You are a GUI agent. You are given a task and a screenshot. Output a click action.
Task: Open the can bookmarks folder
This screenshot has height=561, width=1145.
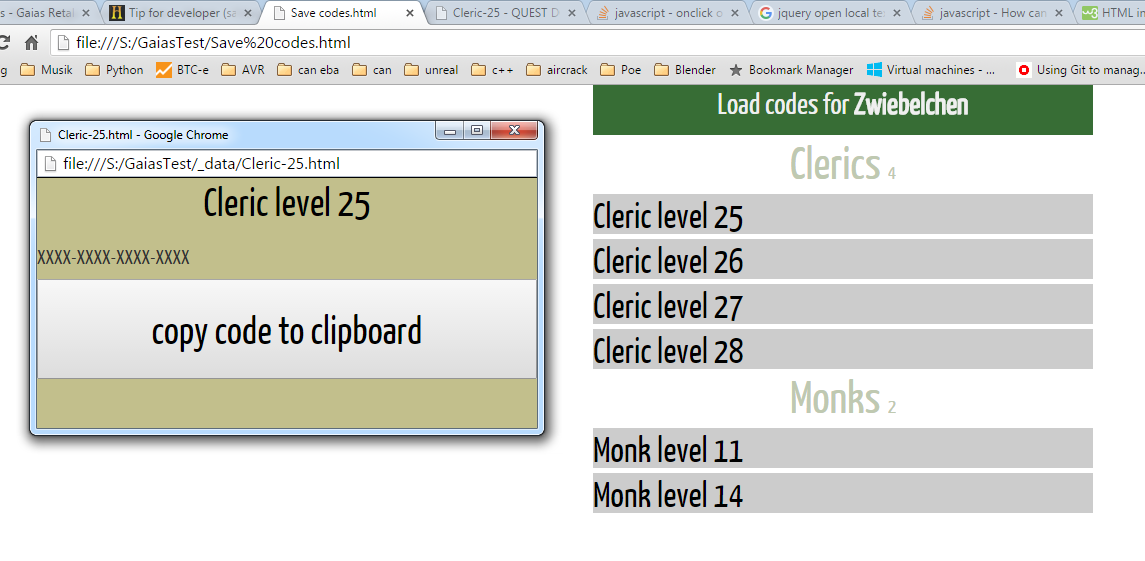click(372, 70)
